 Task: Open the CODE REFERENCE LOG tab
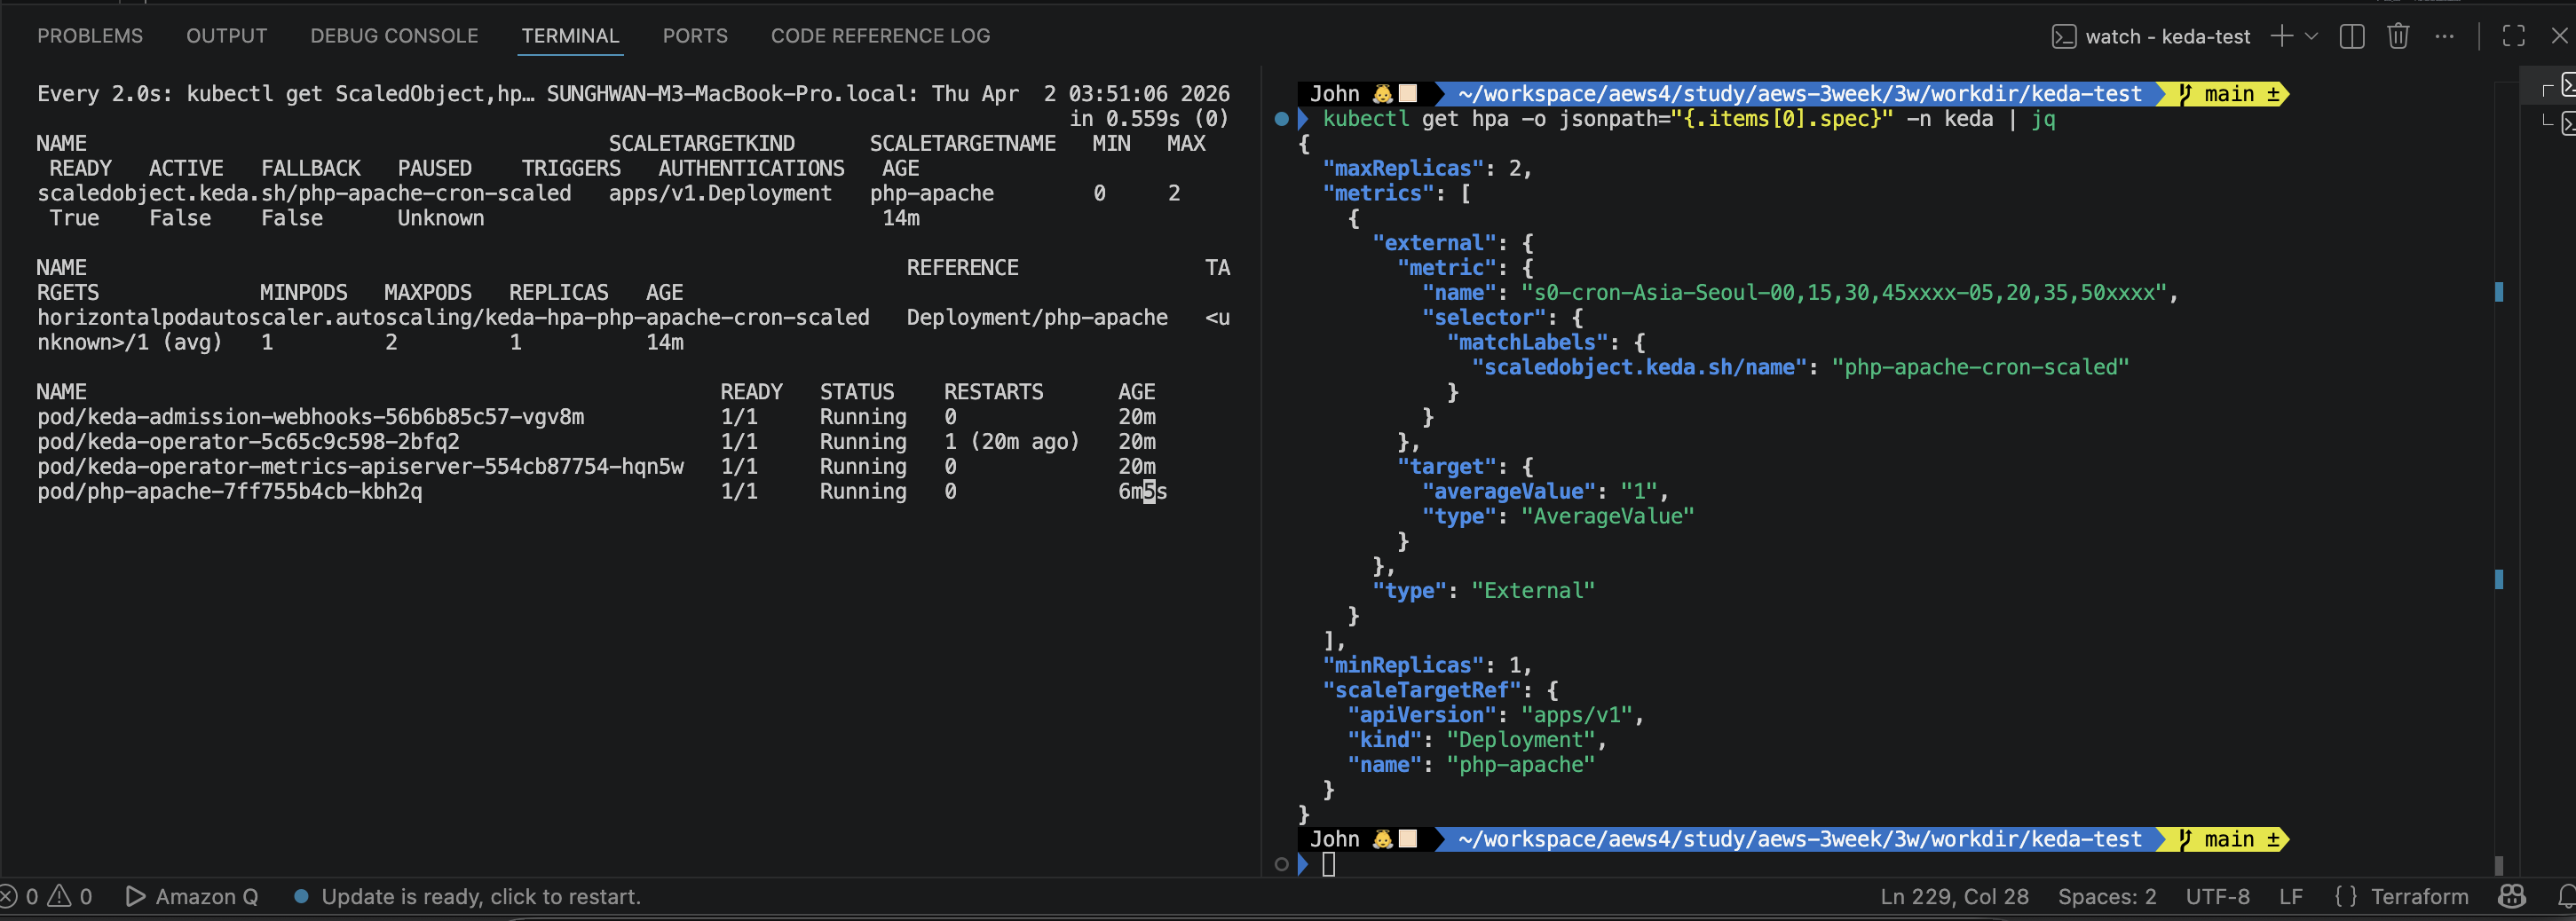880,36
